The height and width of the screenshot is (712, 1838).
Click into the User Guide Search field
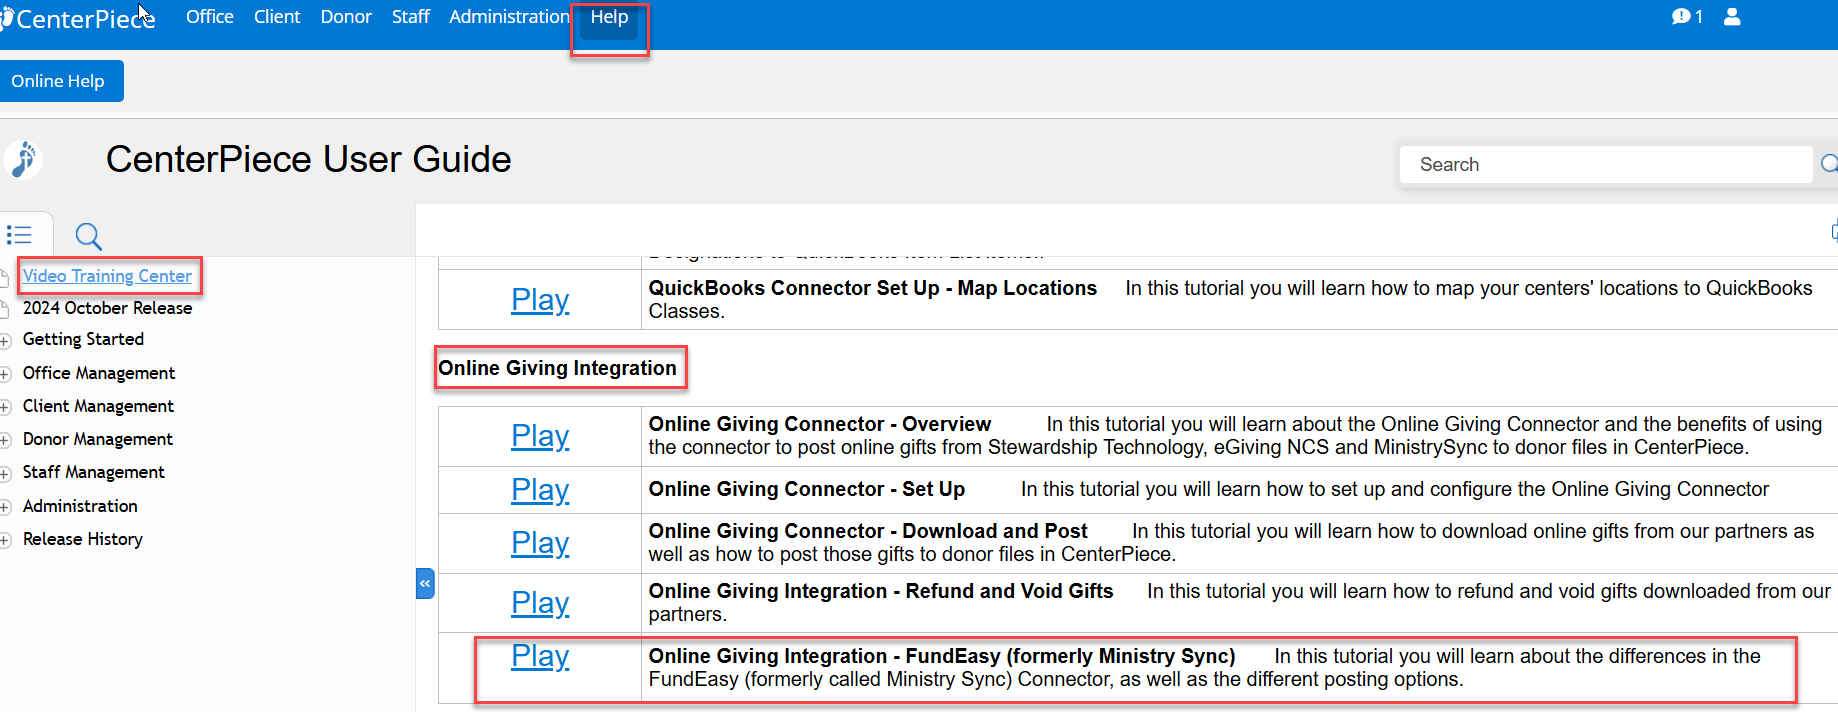[x=1605, y=164]
